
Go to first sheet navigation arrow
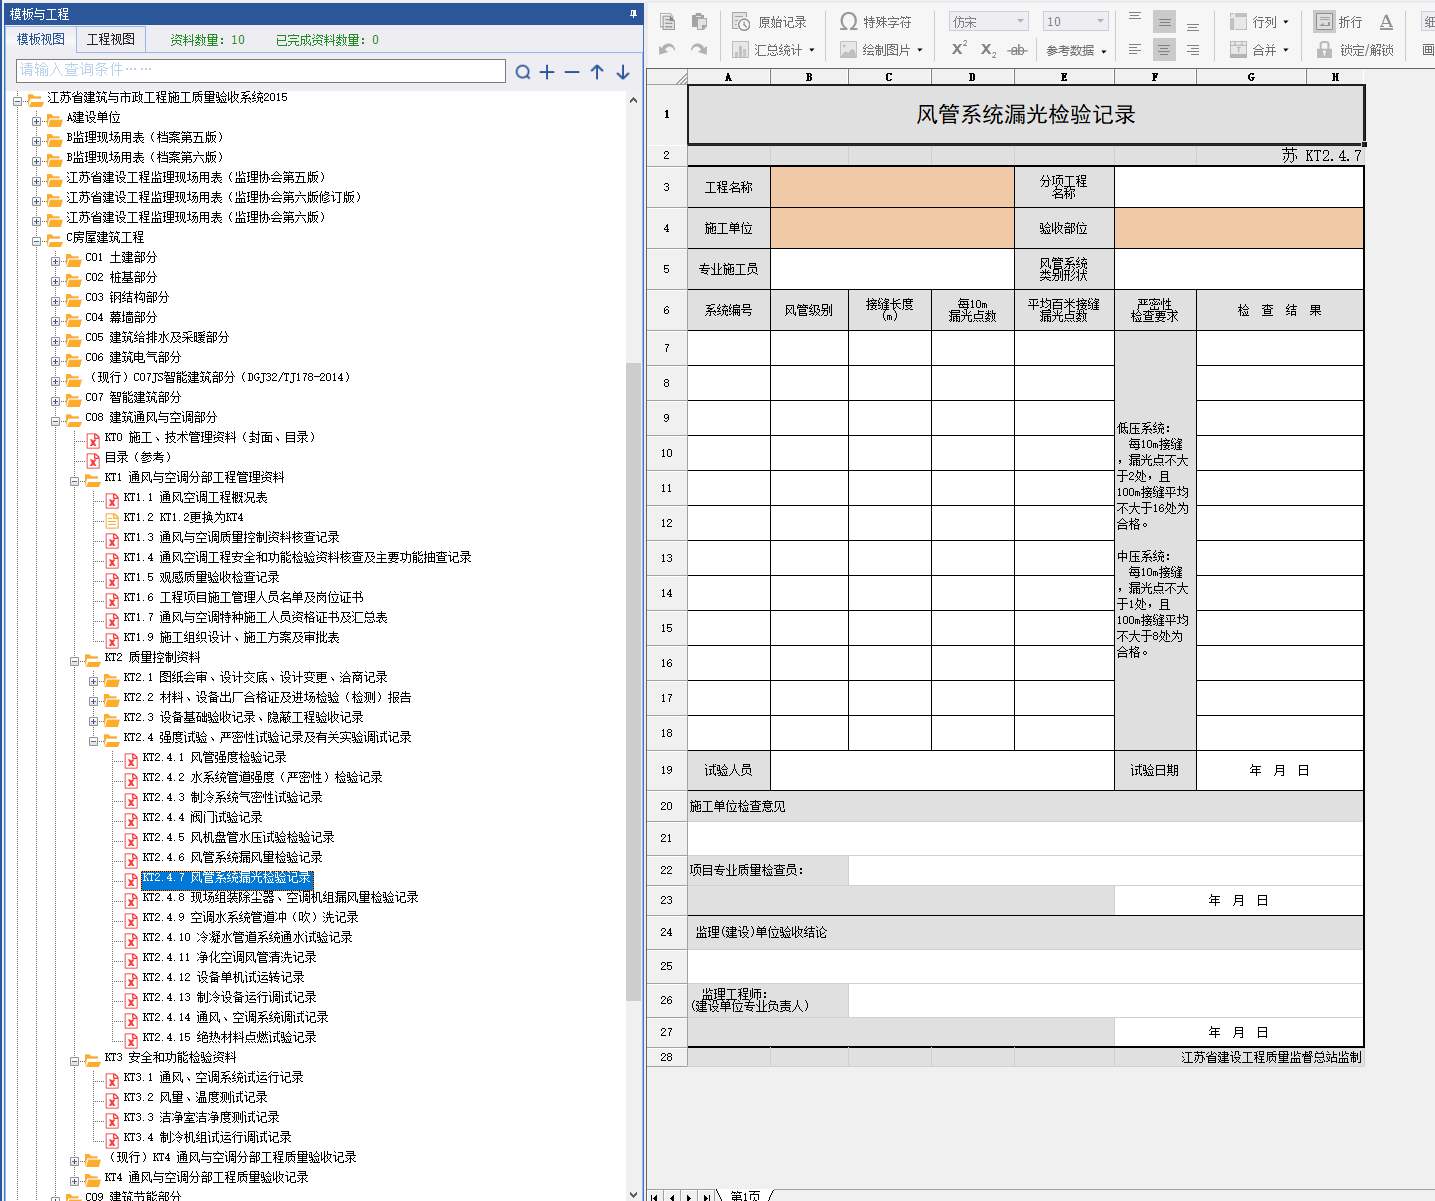click(655, 1196)
